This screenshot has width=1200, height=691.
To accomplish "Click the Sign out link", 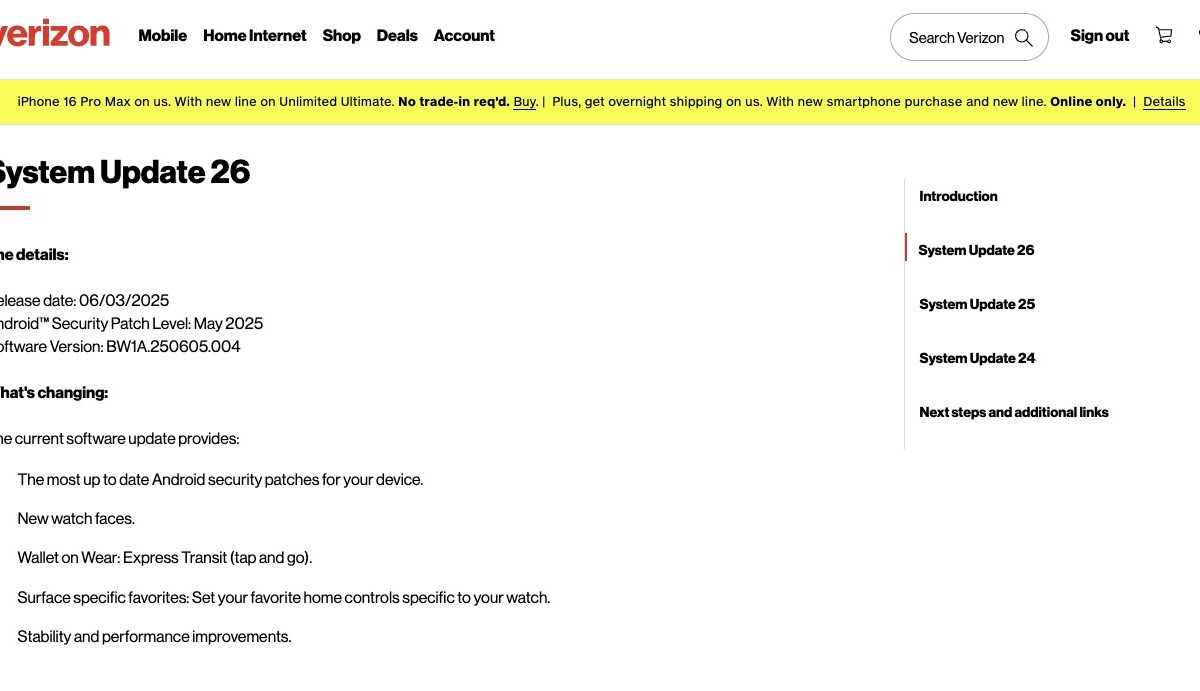I will pyautogui.click(x=1099, y=35).
